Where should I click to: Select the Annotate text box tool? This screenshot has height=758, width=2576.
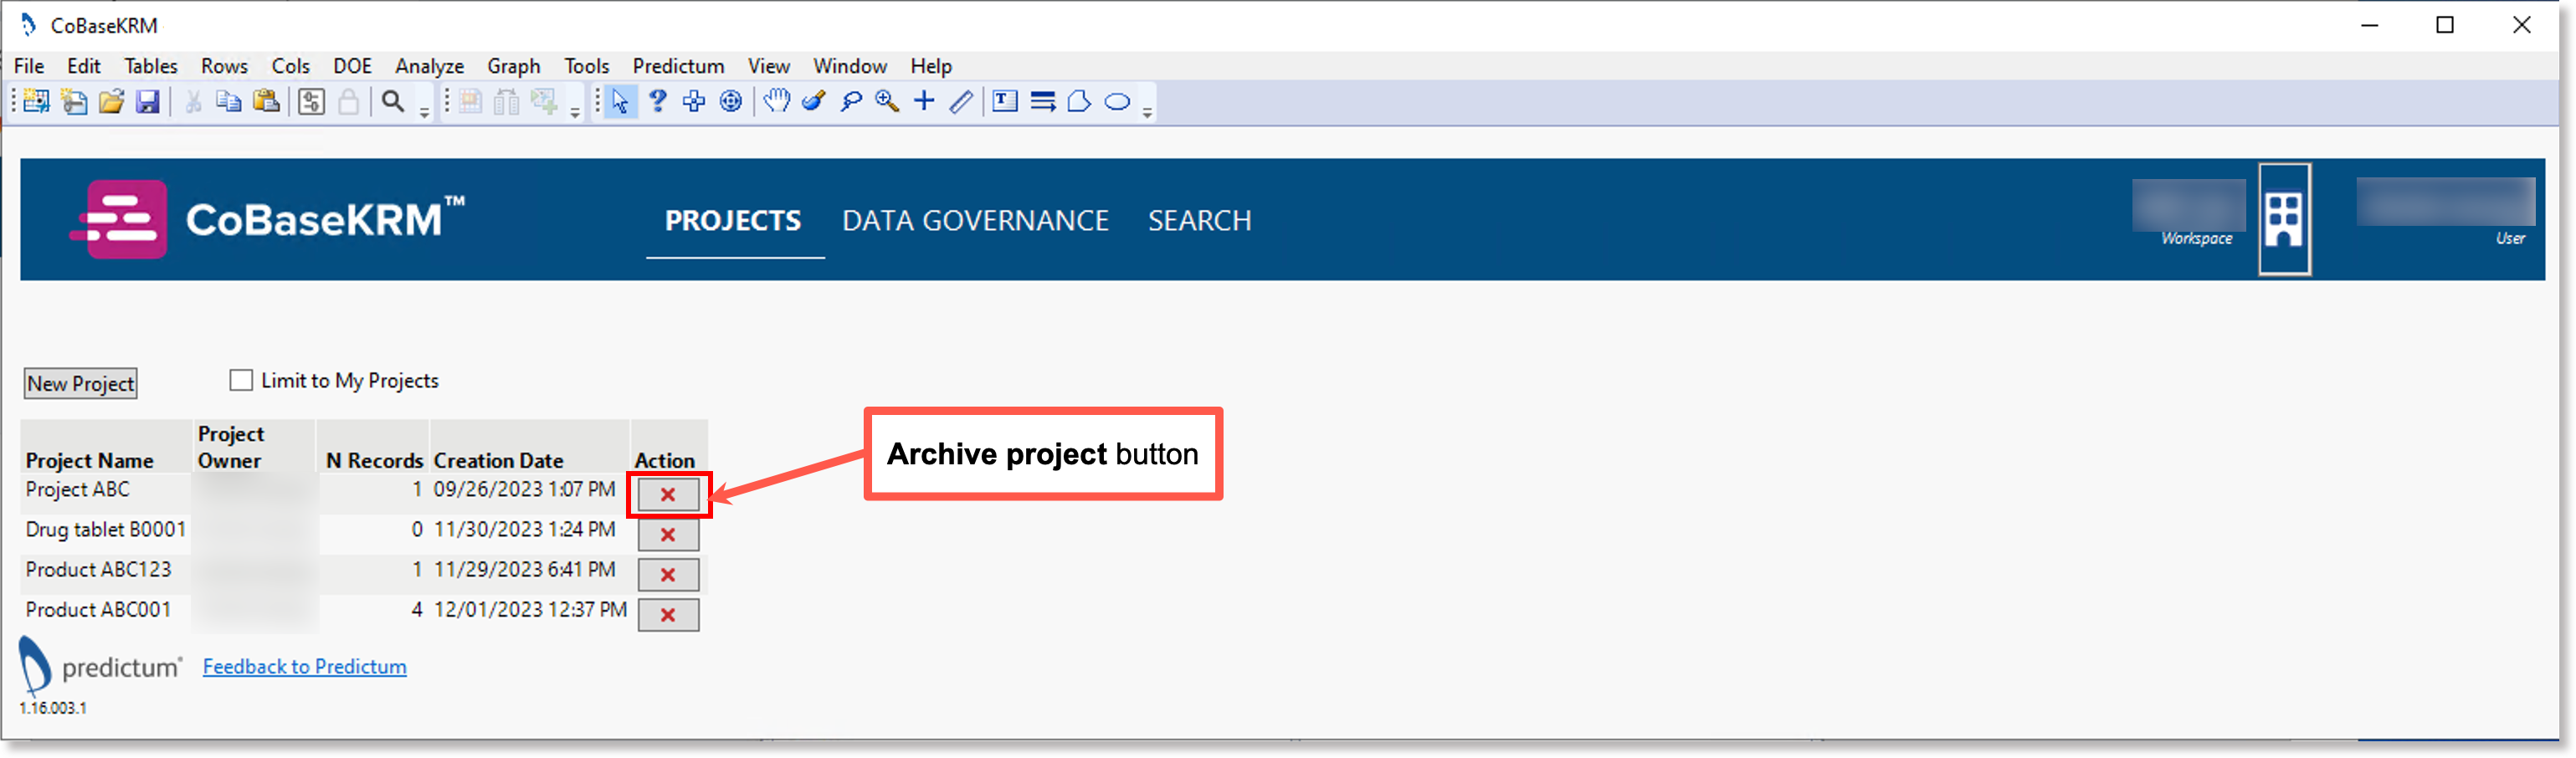[x=1005, y=102]
